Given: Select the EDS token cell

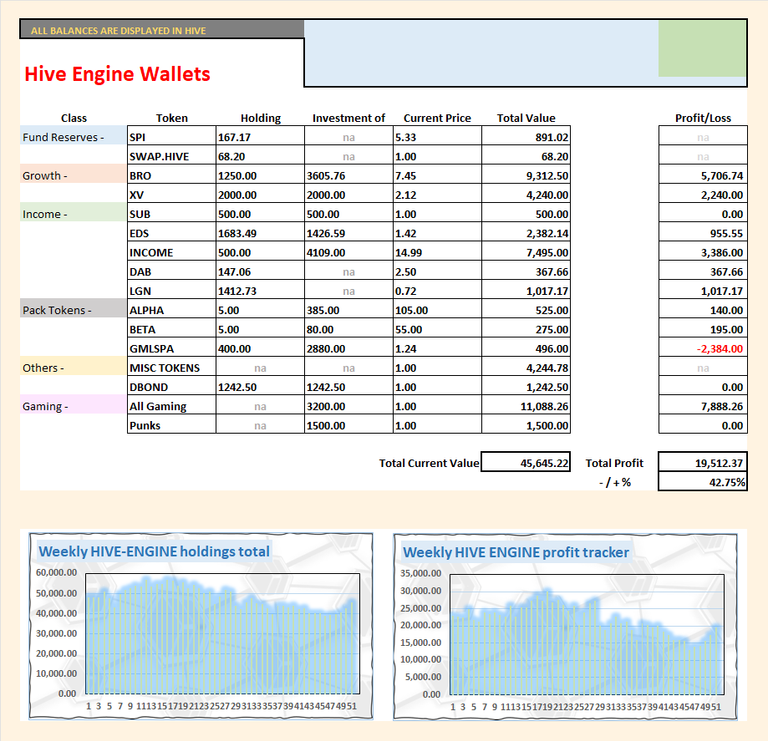Looking at the screenshot, I should click(171, 233).
